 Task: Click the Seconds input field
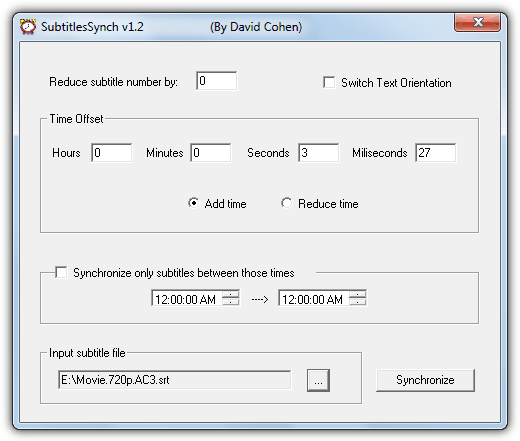pyautogui.click(x=319, y=153)
